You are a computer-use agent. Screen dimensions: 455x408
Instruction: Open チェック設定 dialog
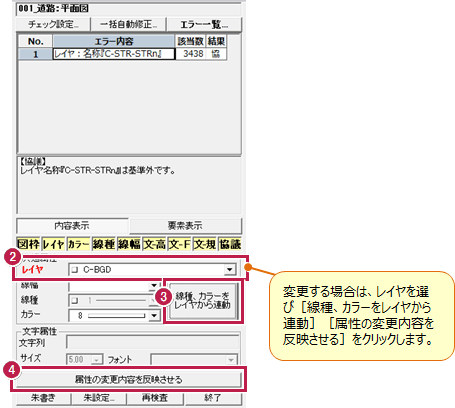click(53, 24)
